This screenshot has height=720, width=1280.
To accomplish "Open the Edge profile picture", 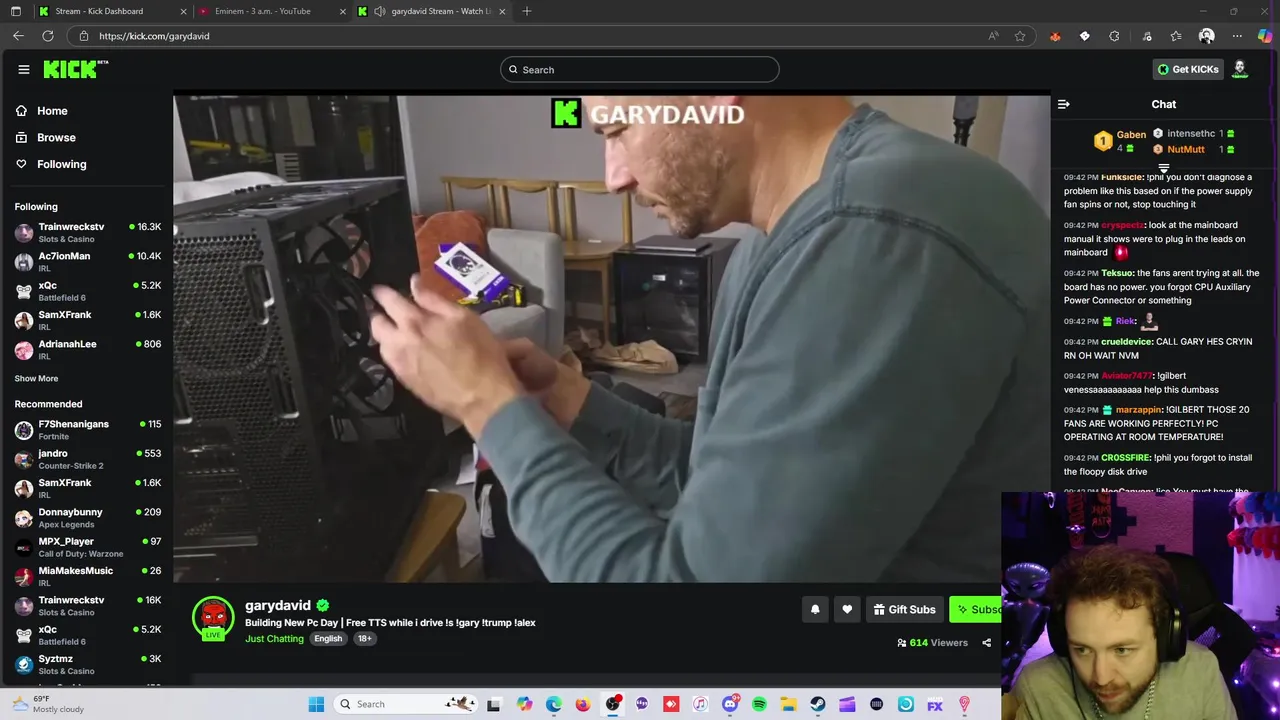I will (x=1206, y=36).
